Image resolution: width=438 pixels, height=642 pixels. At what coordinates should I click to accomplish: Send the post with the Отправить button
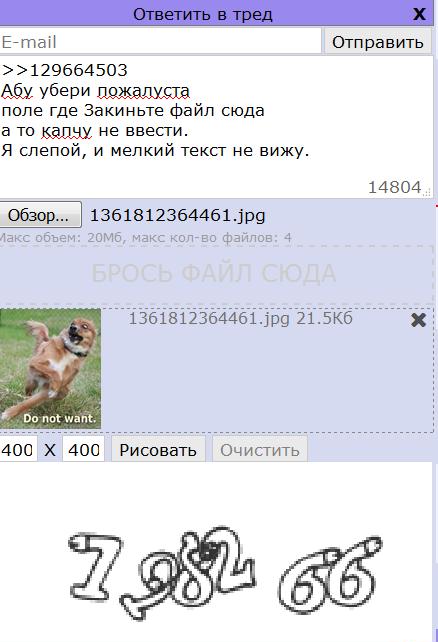(377, 42)
